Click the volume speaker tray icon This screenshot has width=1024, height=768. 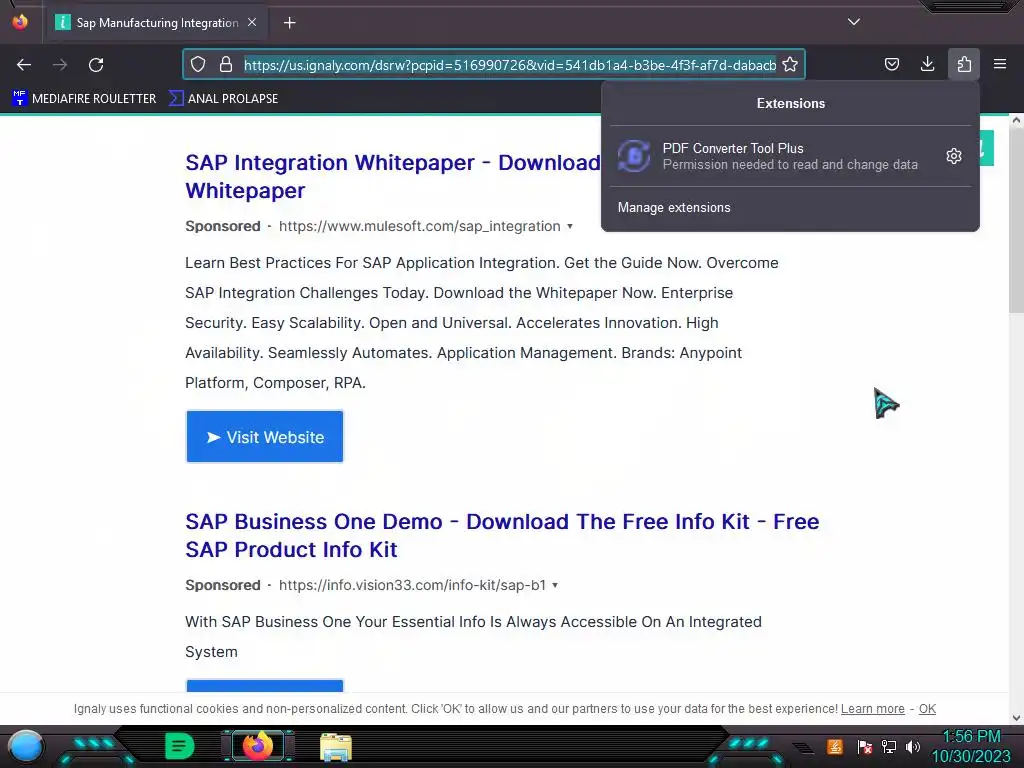(x=913, y=746)
